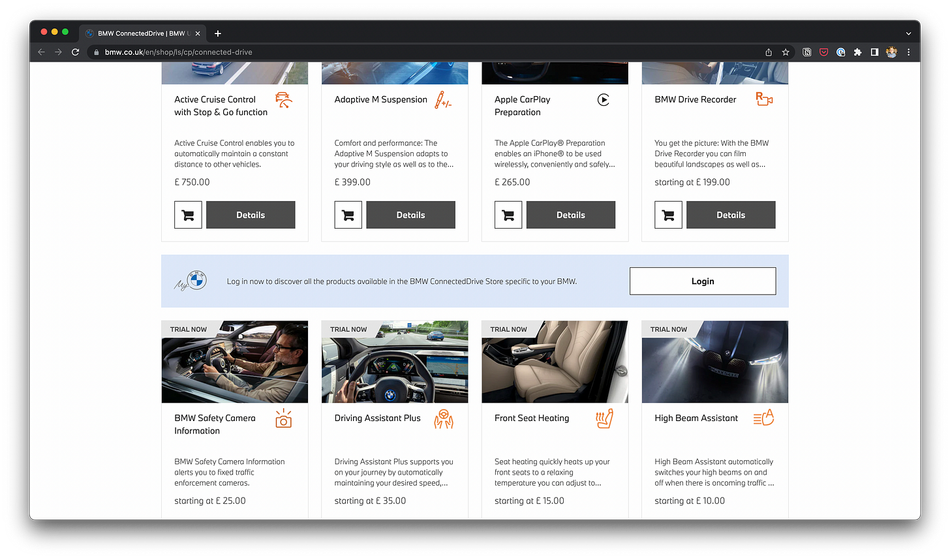Go back to the previous page
Screen dimensions: 950x559
(x=41, y=52)
